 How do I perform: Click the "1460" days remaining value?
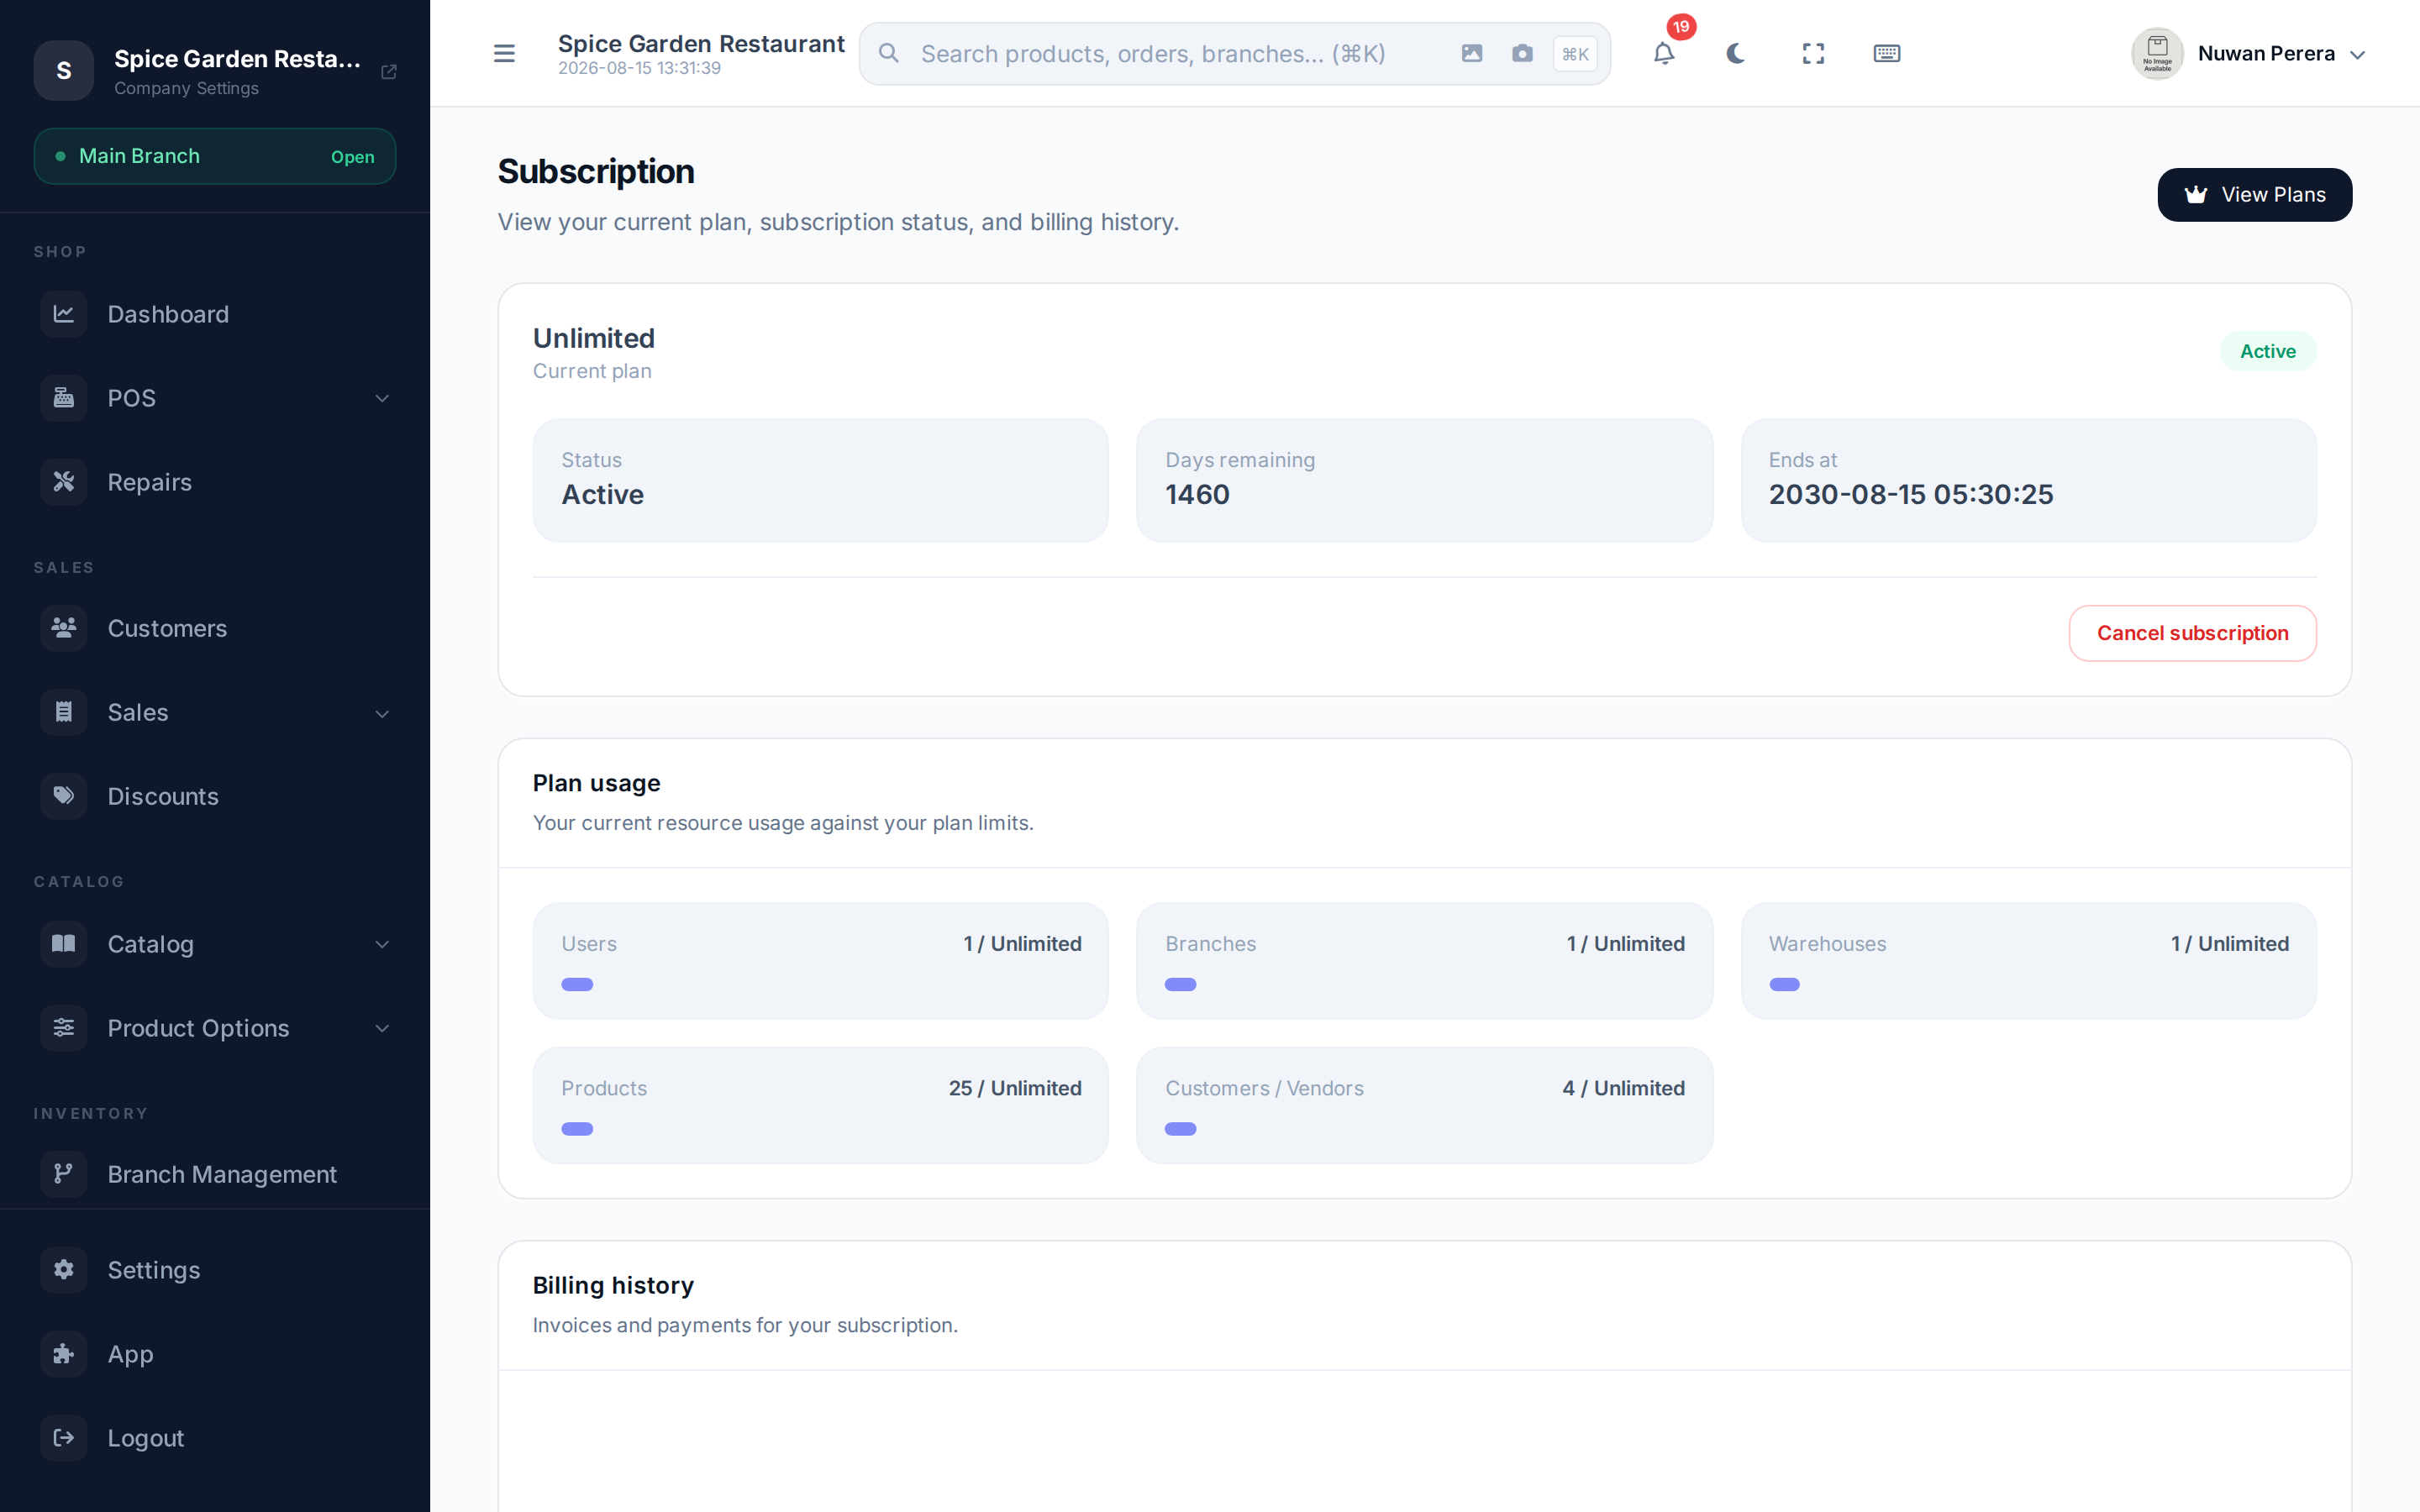click(x=1197, y=494)
